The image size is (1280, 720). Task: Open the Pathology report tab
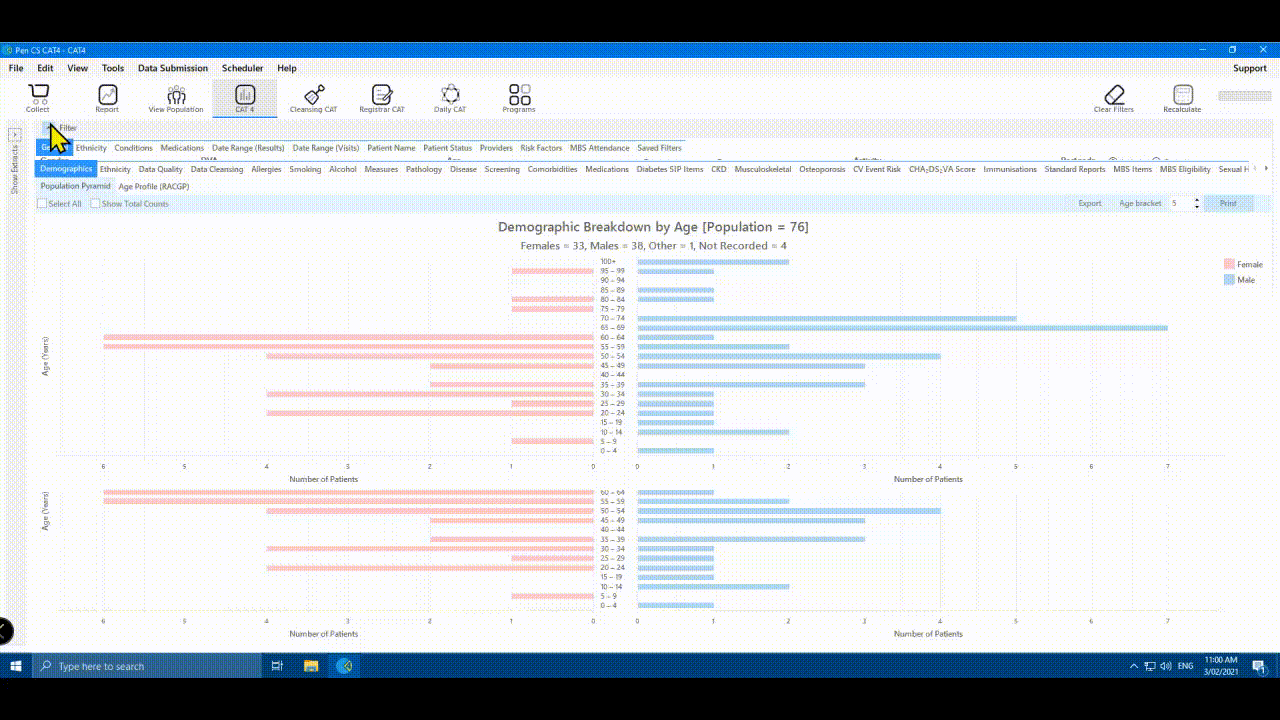point(424,169)
